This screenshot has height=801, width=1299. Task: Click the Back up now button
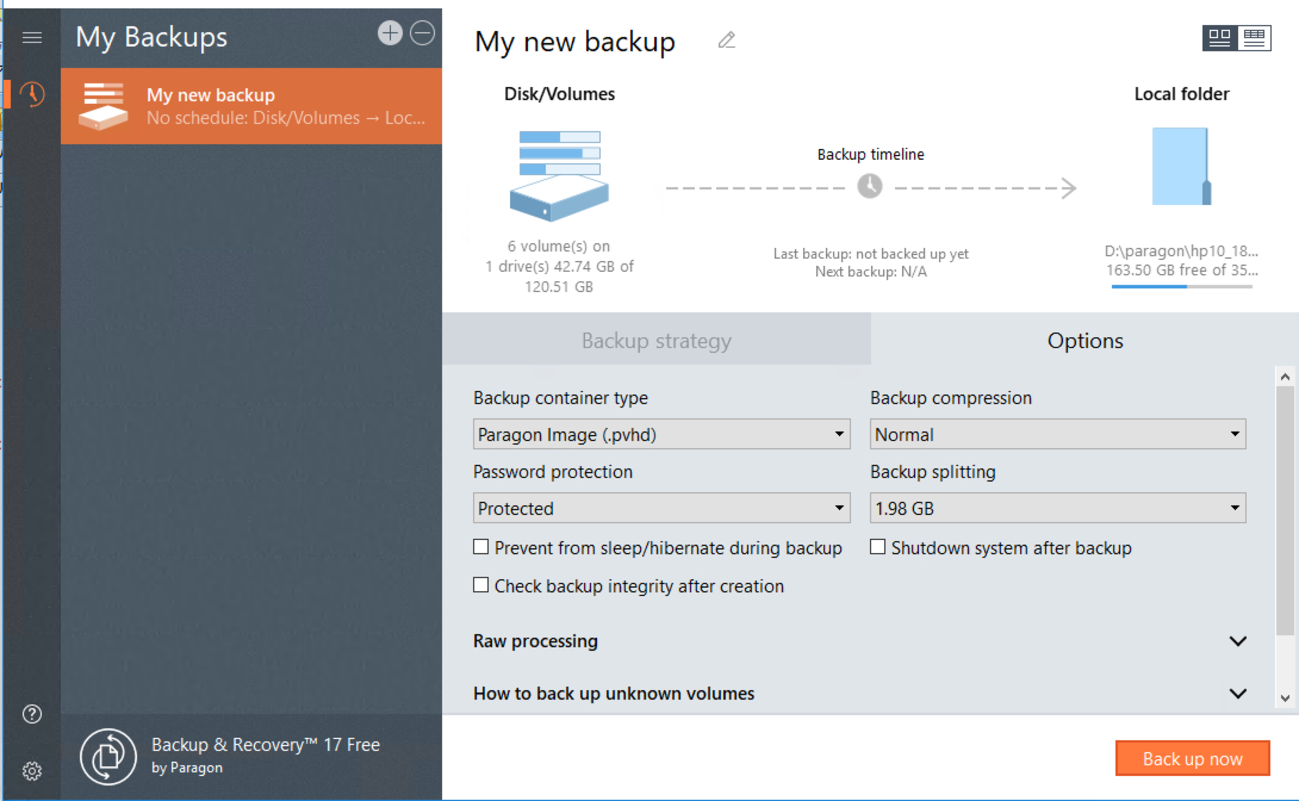[x=1192, y=759]
